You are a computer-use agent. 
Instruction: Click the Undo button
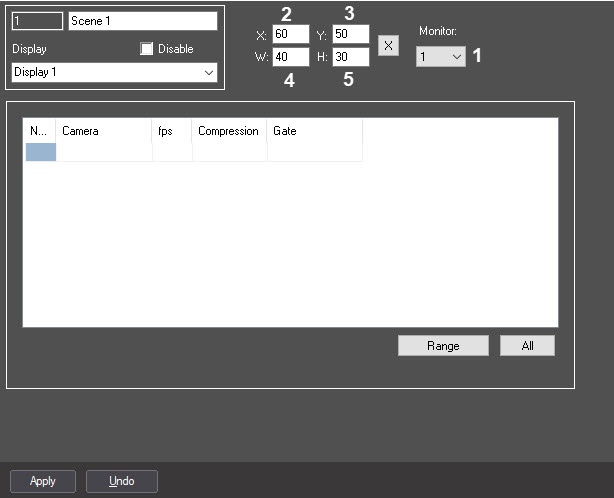pyautogui.click(x=122, y=481)
